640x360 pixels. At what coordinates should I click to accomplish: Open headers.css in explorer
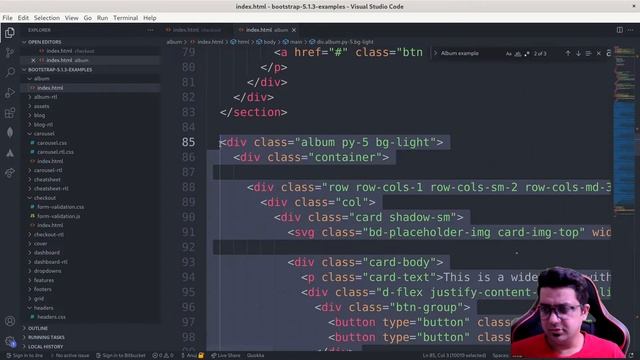(x=51, y=317)
